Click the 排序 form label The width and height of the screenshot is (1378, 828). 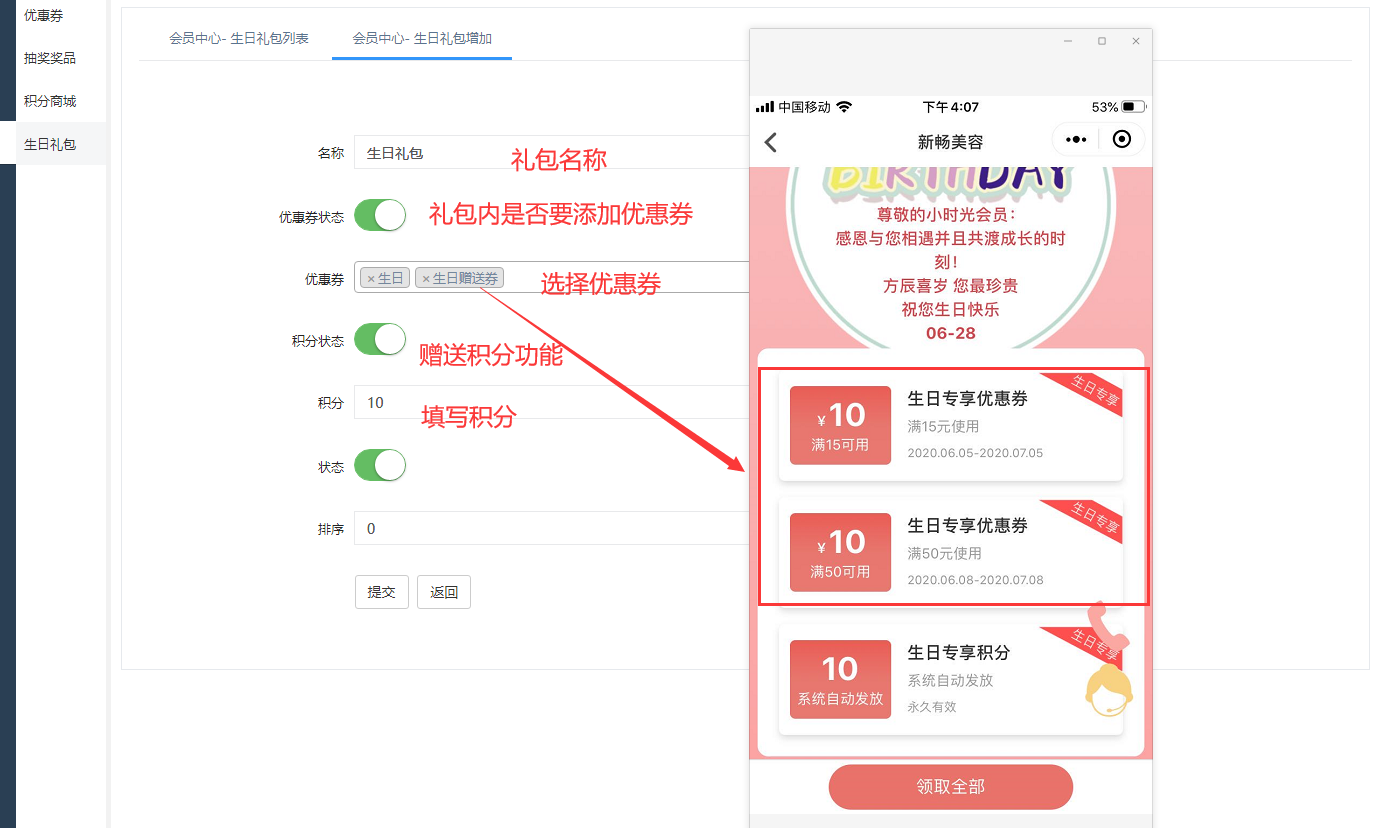(331, 529)
